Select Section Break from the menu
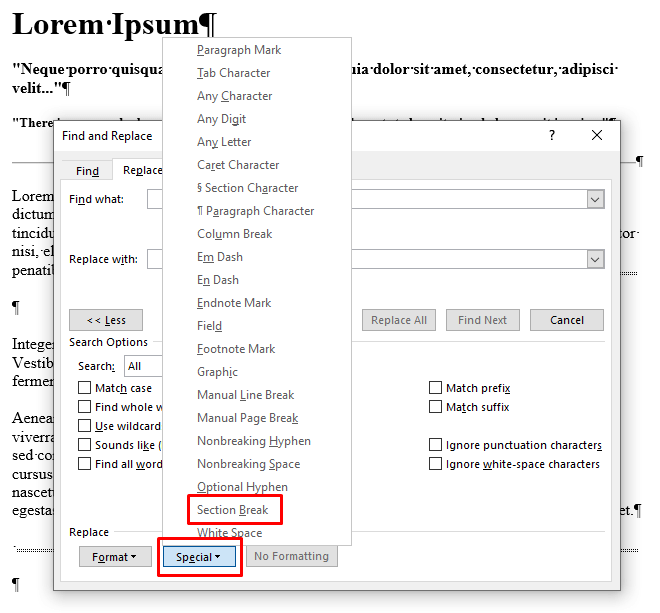The height and width of the screenshot is (613, 660). click(232, 510)
